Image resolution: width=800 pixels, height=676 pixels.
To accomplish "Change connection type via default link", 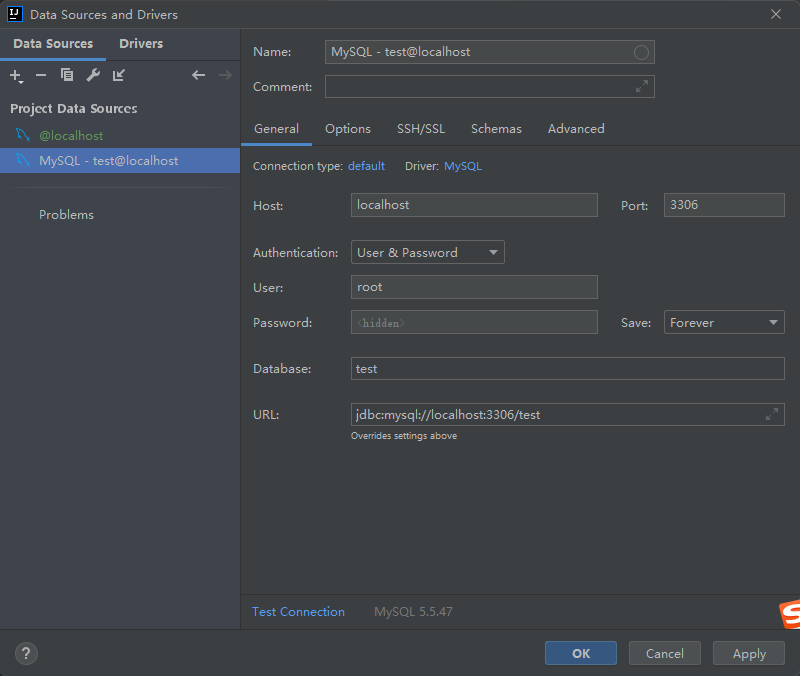I will click(366, 166).
